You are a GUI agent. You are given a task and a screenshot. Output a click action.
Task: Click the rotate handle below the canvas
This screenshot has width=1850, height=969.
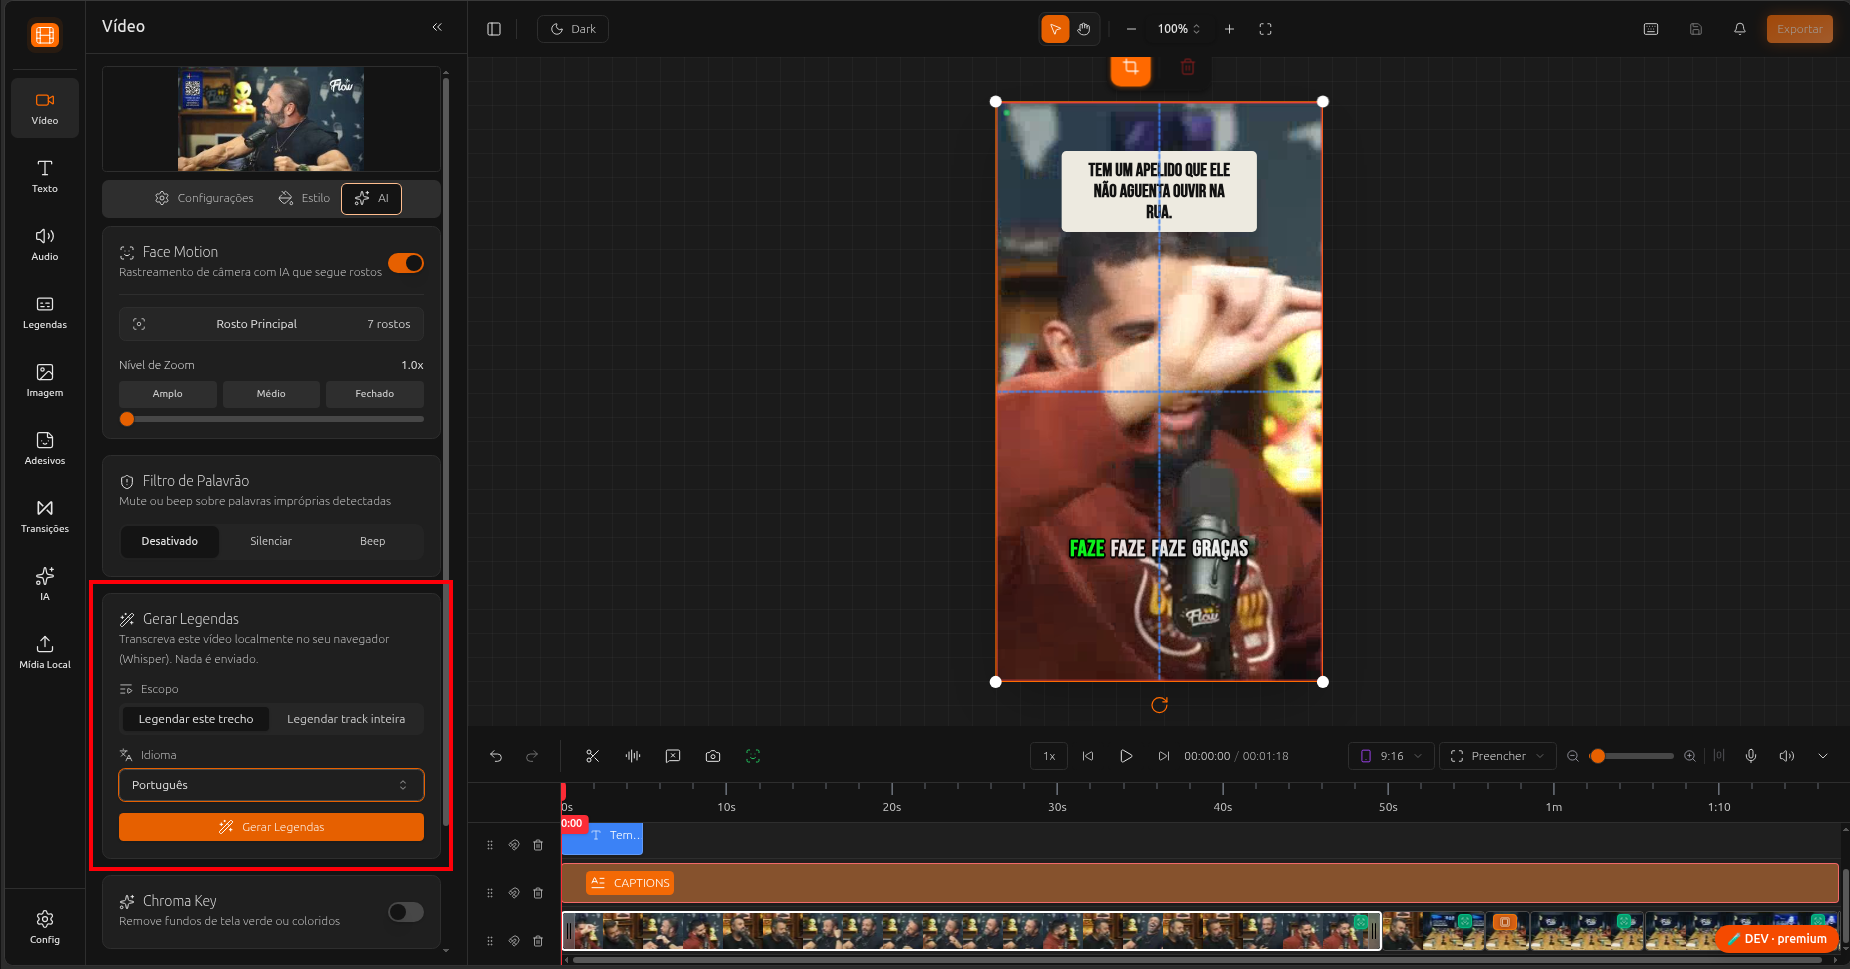[x=1159, y=705]
